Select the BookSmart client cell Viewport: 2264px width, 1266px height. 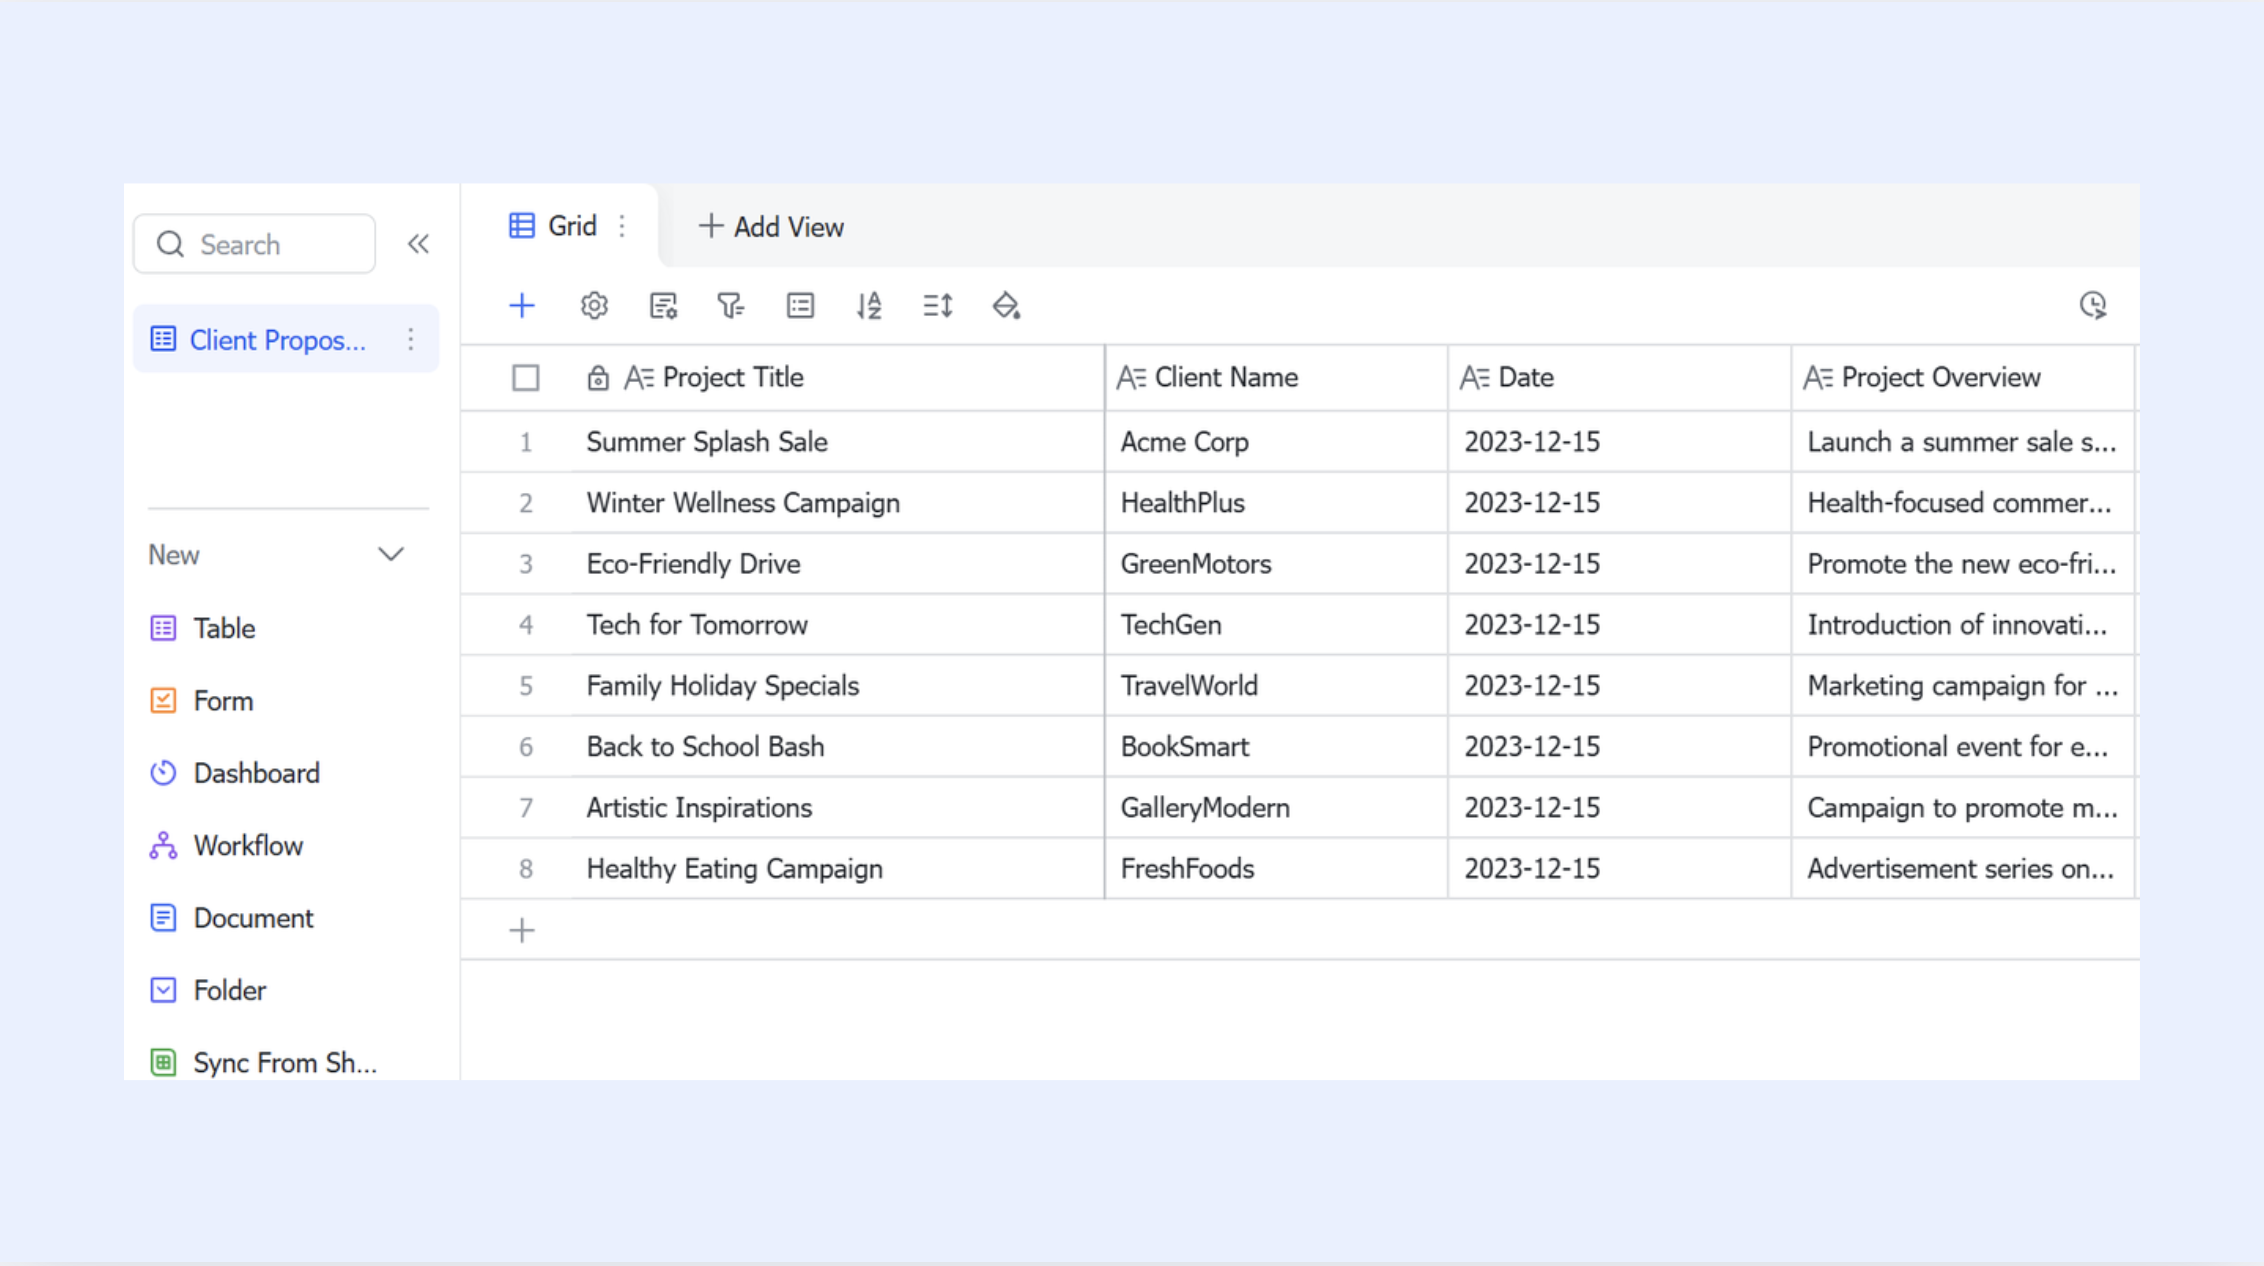[1276, 747]
